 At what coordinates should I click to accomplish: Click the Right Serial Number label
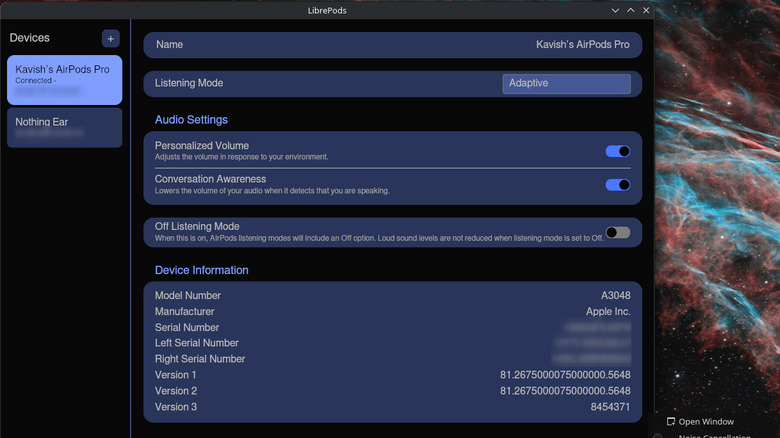click(x=200, y=359)
